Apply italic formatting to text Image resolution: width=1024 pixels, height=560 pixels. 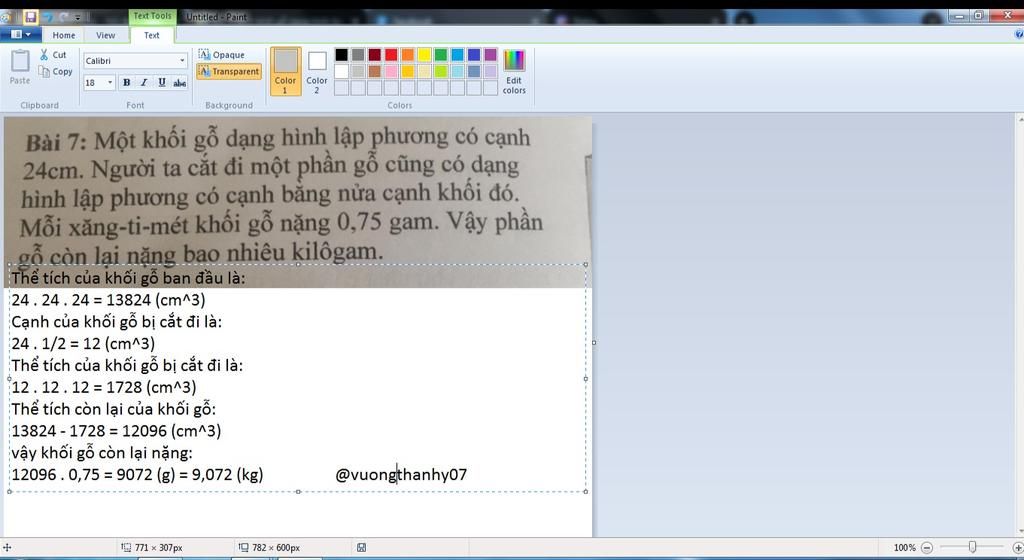coord(144,83)
